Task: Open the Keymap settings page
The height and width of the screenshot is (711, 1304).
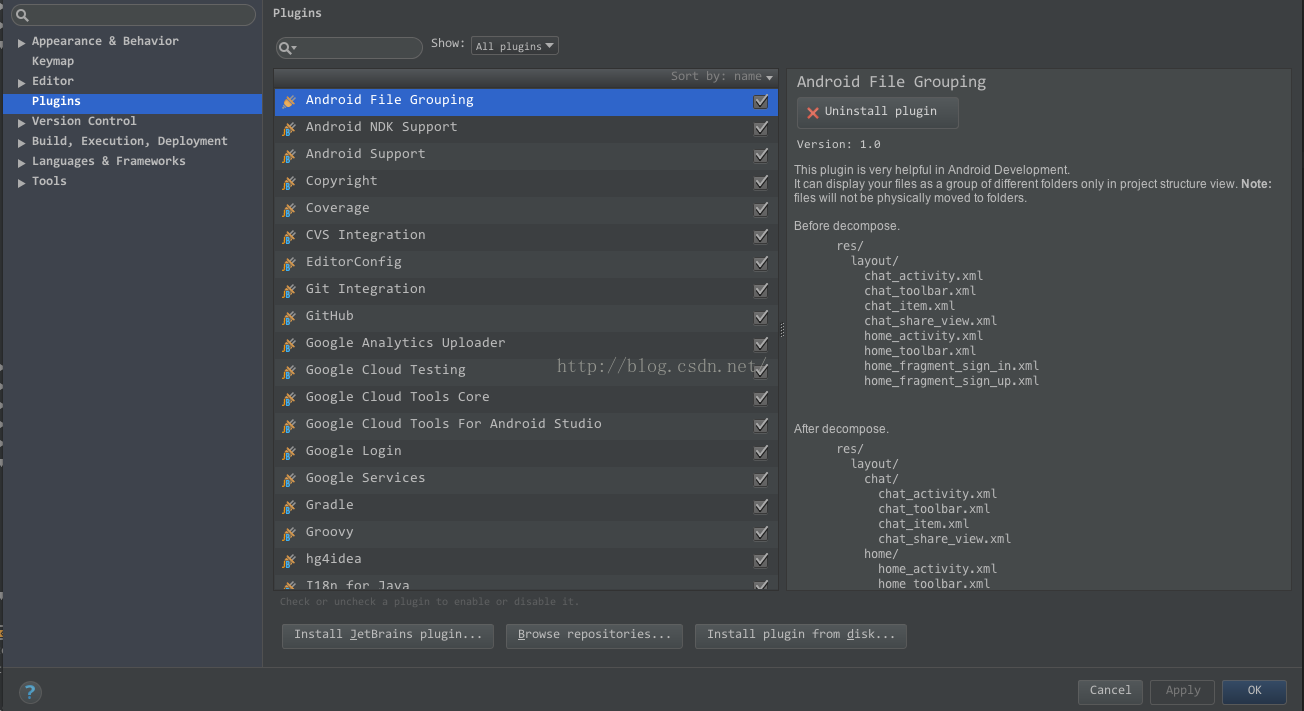Action: point(53,61)
